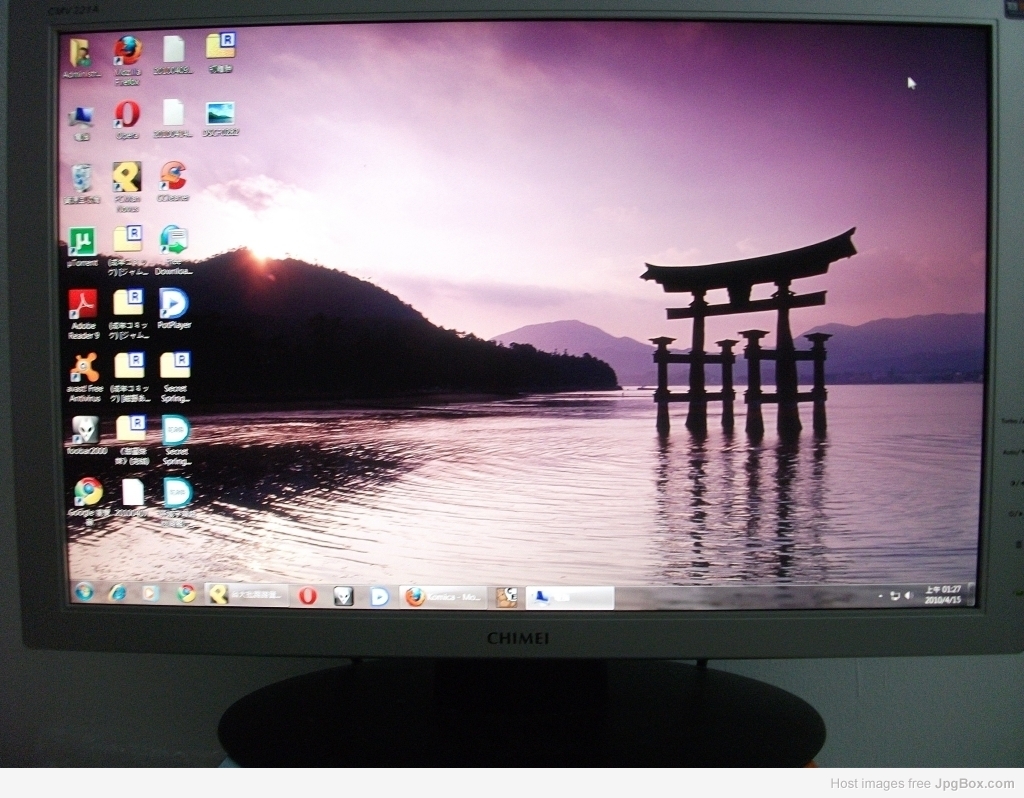Open the Opera desktop shortcut
This screenshot has height=798, width=1024.
[127, 114]
